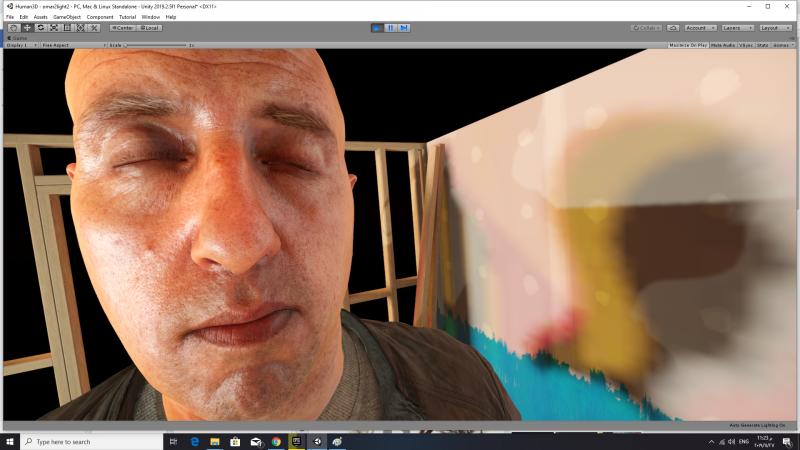Open the Window menu
Viewport: 800px width, 450px height.
151,17
